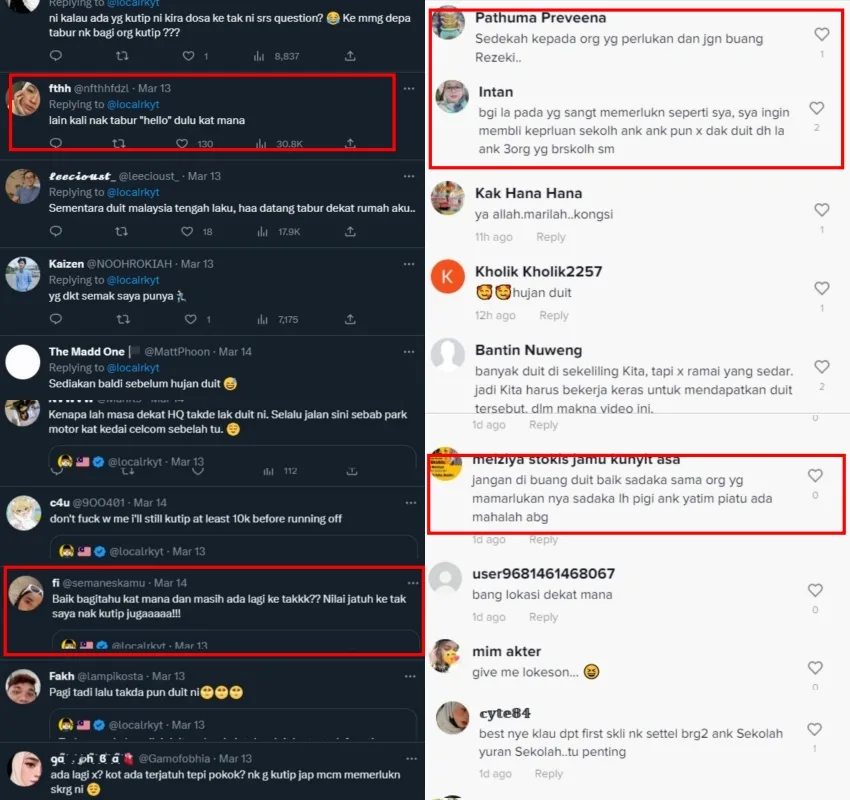Expand three-dot menu on leecioust's tweet
850x800 pixels.
408,176
